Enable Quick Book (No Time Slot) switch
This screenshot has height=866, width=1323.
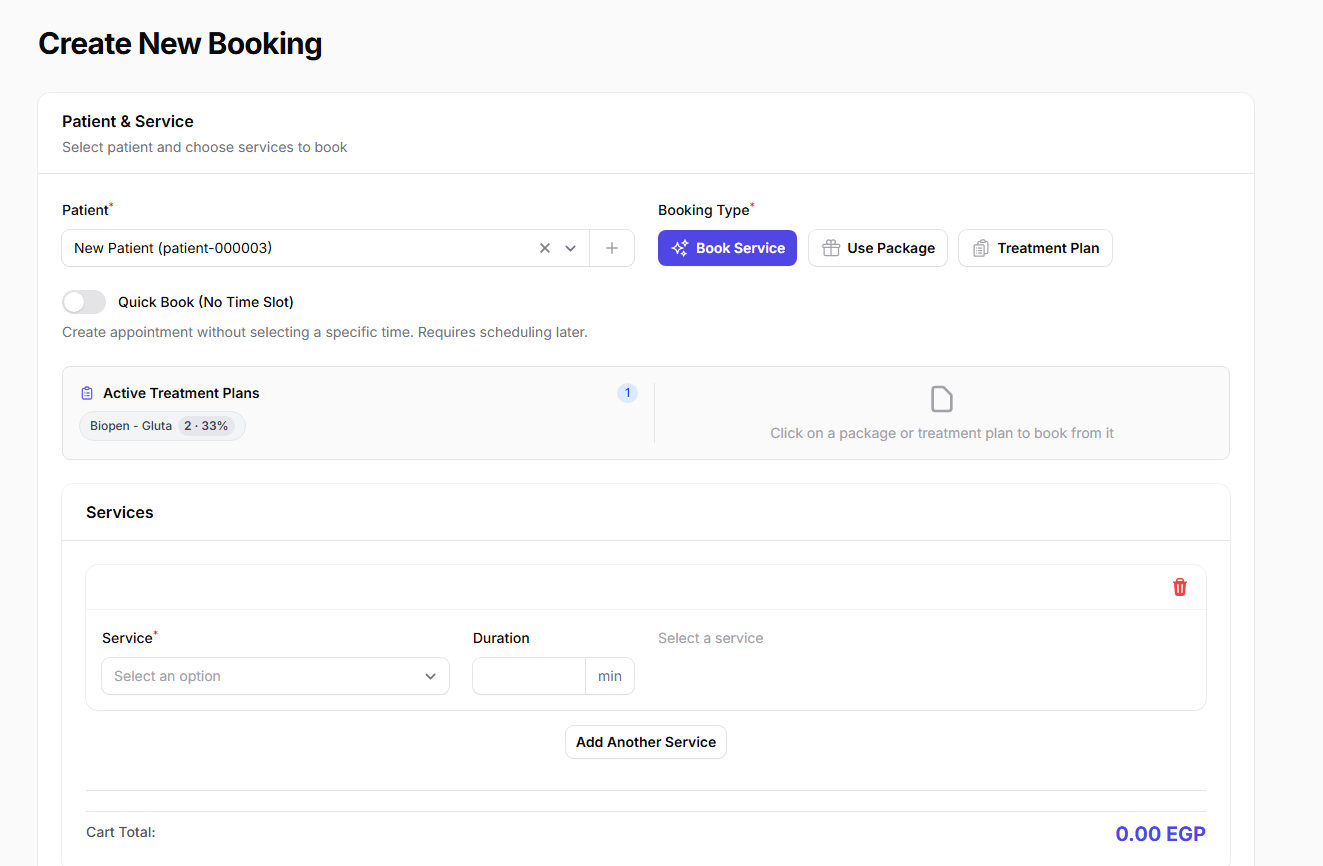(x=84, y=302)
